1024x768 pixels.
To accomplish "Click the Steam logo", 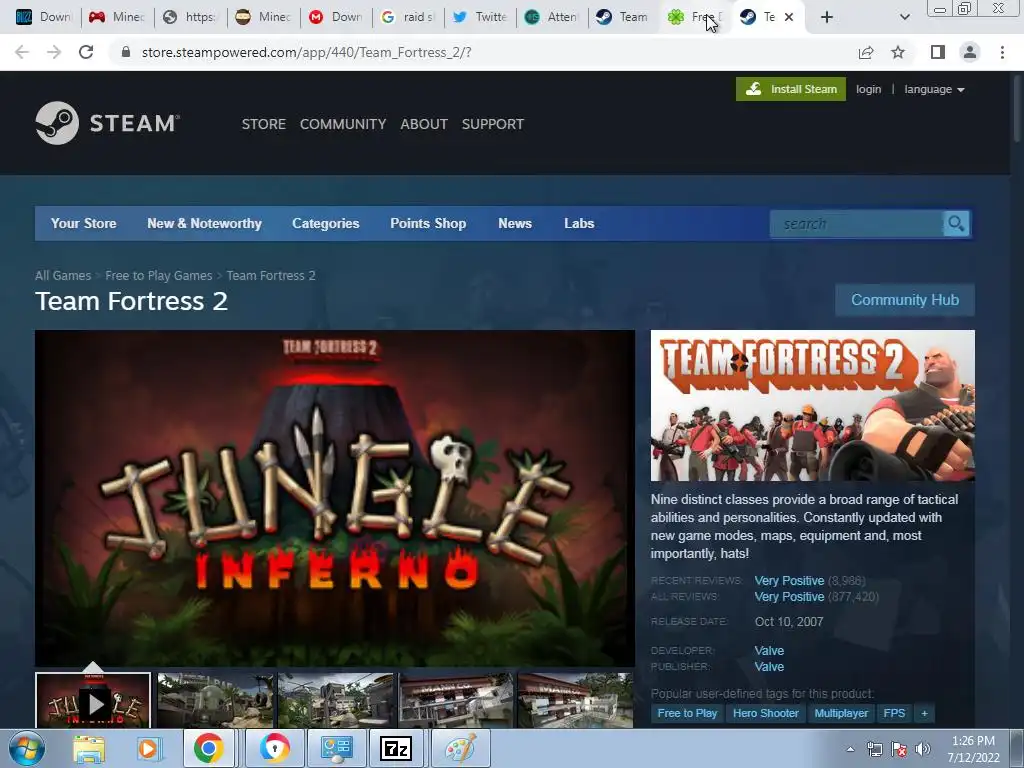I will coord(108,123).
